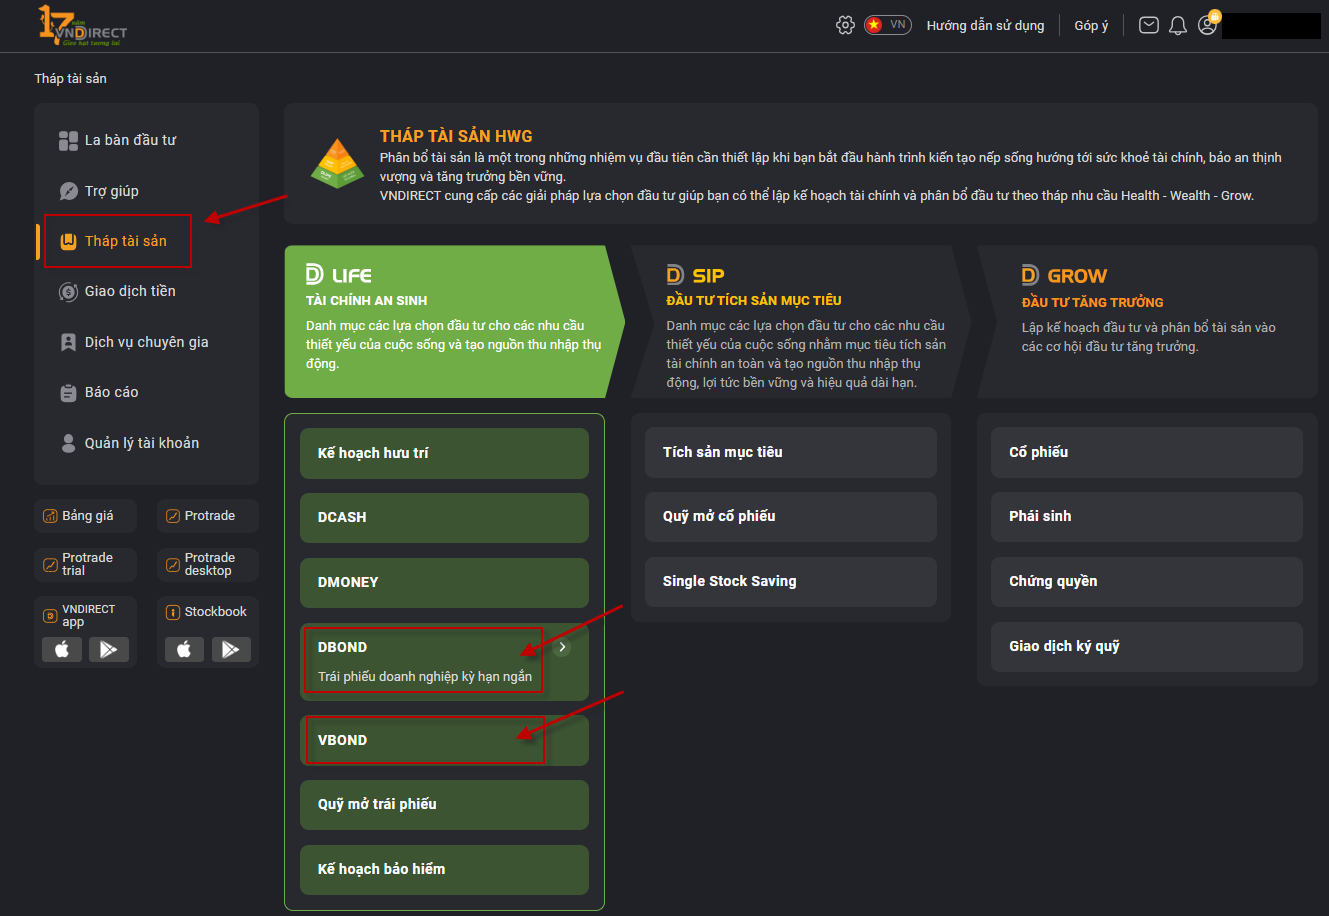The width and height of the screenshot is (1329, 916).
Task: Open the user account avatar icon
Action: (x=1208, y=25)
